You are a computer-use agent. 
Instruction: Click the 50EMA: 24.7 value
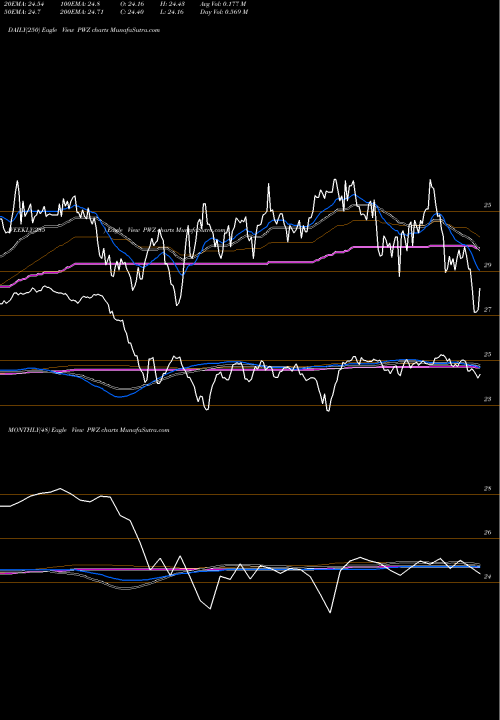tap(24, 12)
